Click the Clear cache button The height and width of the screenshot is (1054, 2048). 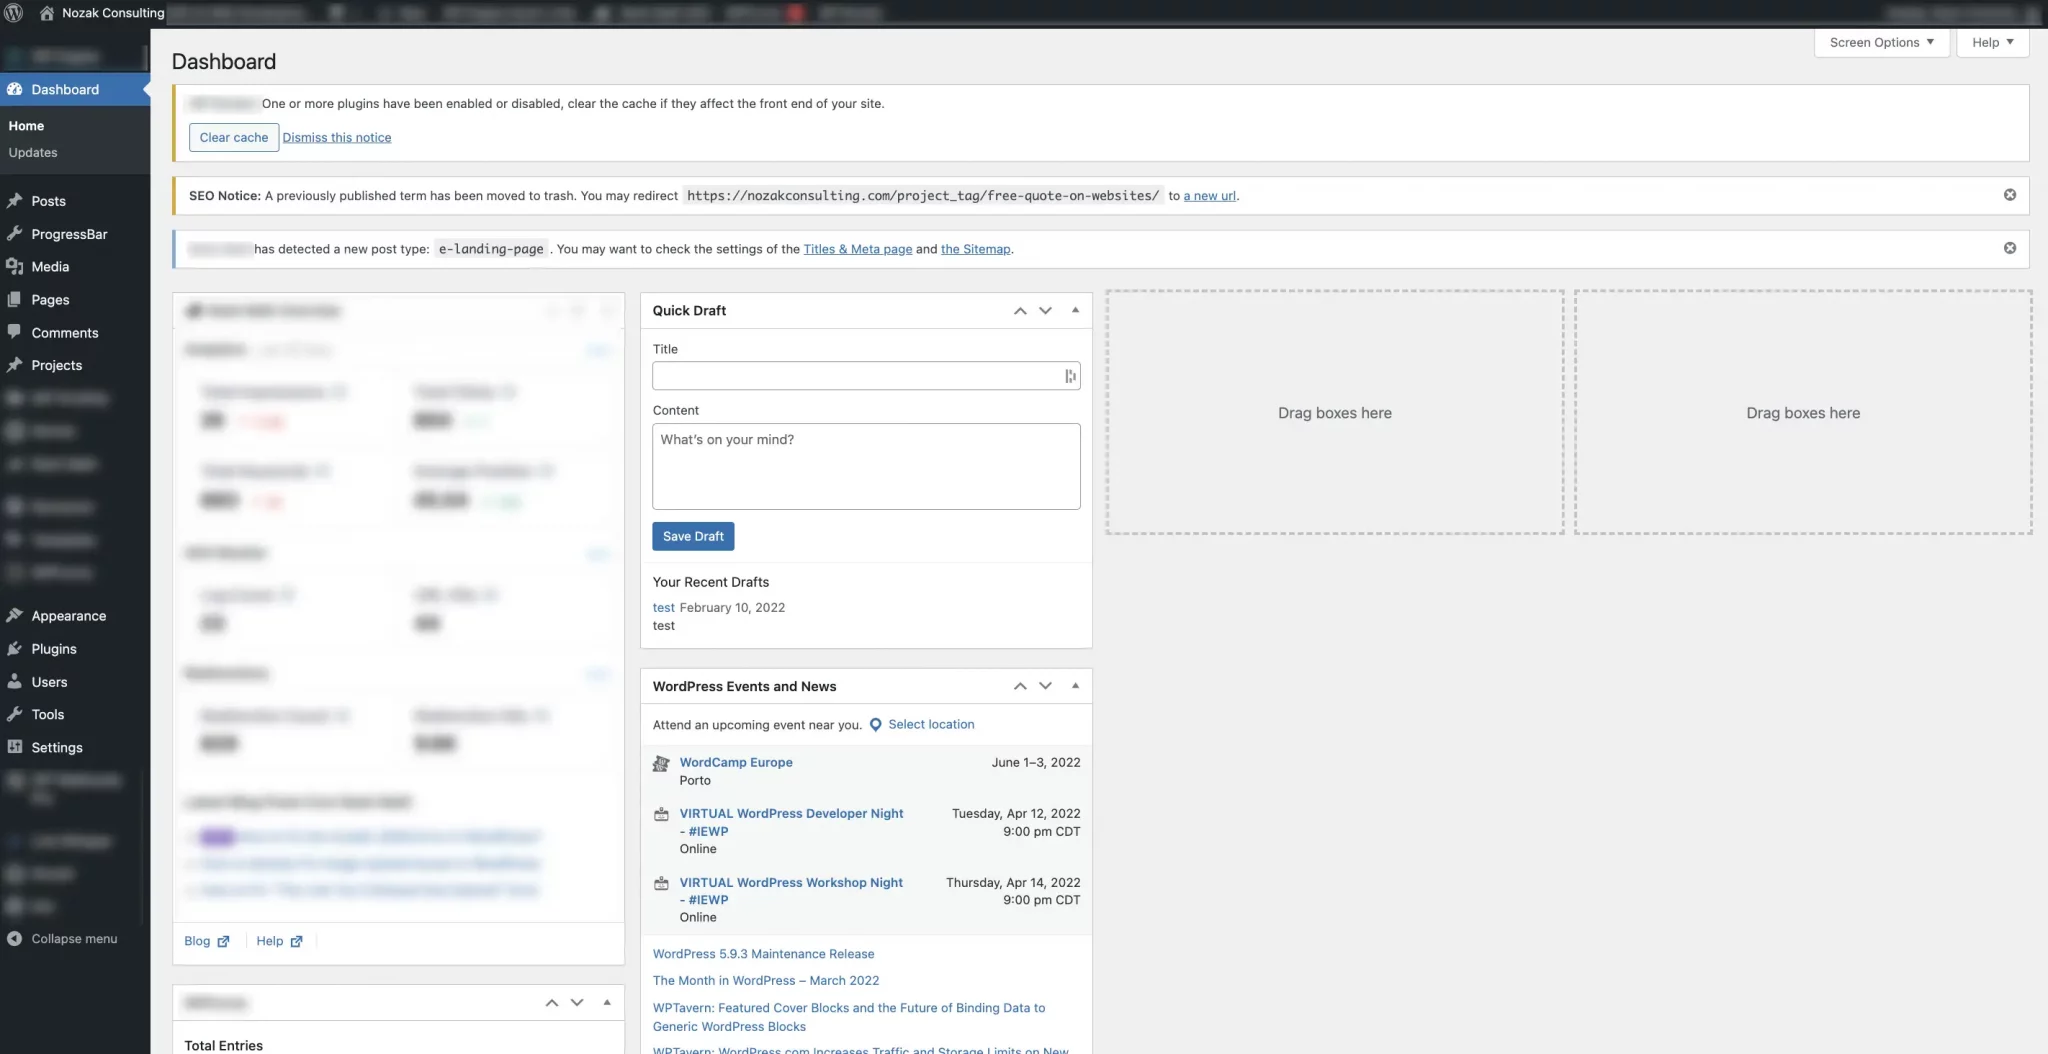(234, 138)
